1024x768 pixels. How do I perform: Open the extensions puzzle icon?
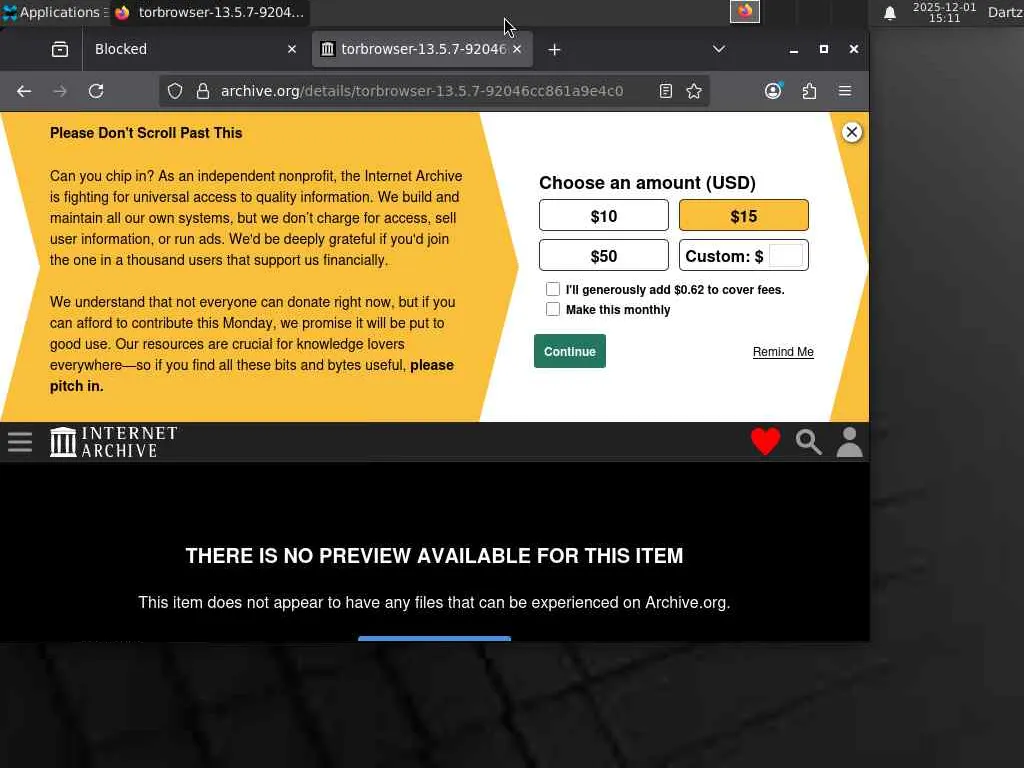(x=809, y=91)
